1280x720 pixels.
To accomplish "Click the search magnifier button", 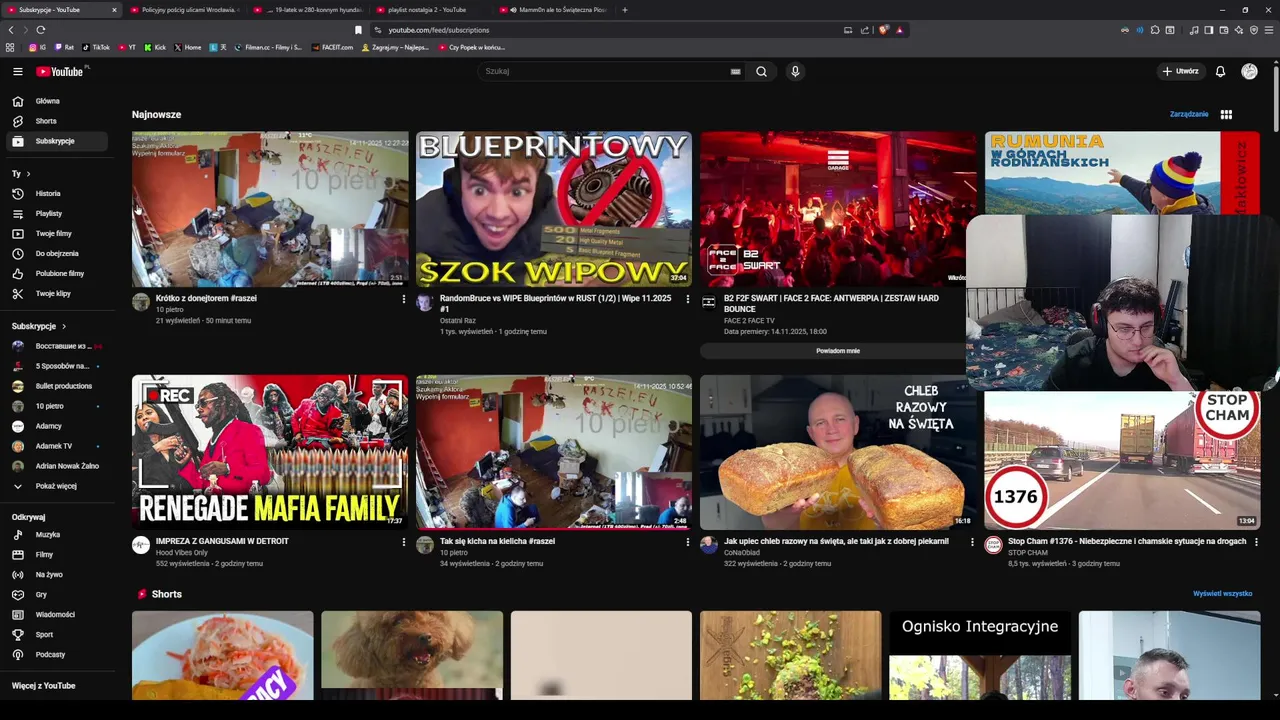I will point(761,71).
